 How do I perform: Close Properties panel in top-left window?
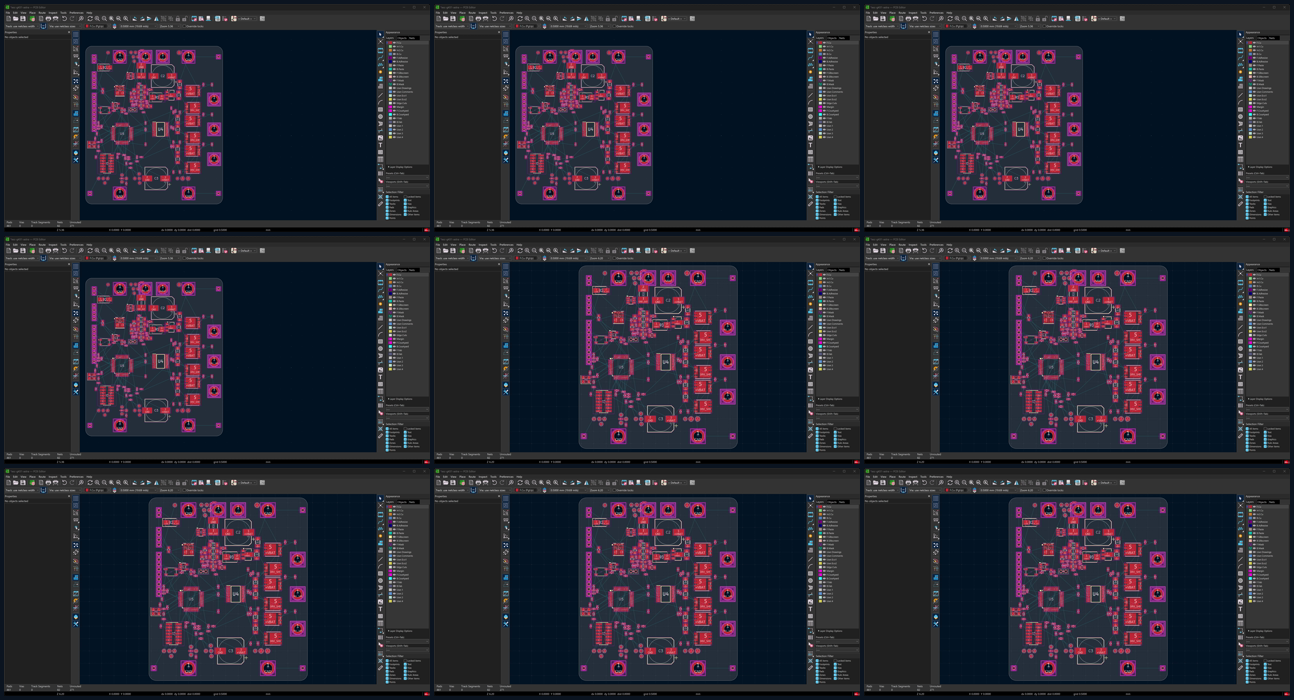pyautogui.click(x=69, y=32)
